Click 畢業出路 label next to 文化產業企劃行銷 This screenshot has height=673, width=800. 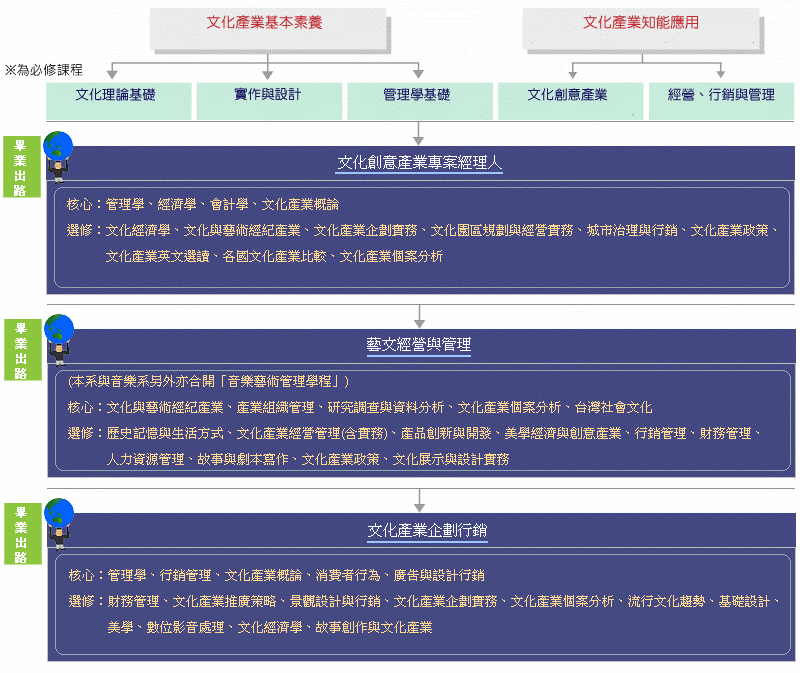coord(22,533)
